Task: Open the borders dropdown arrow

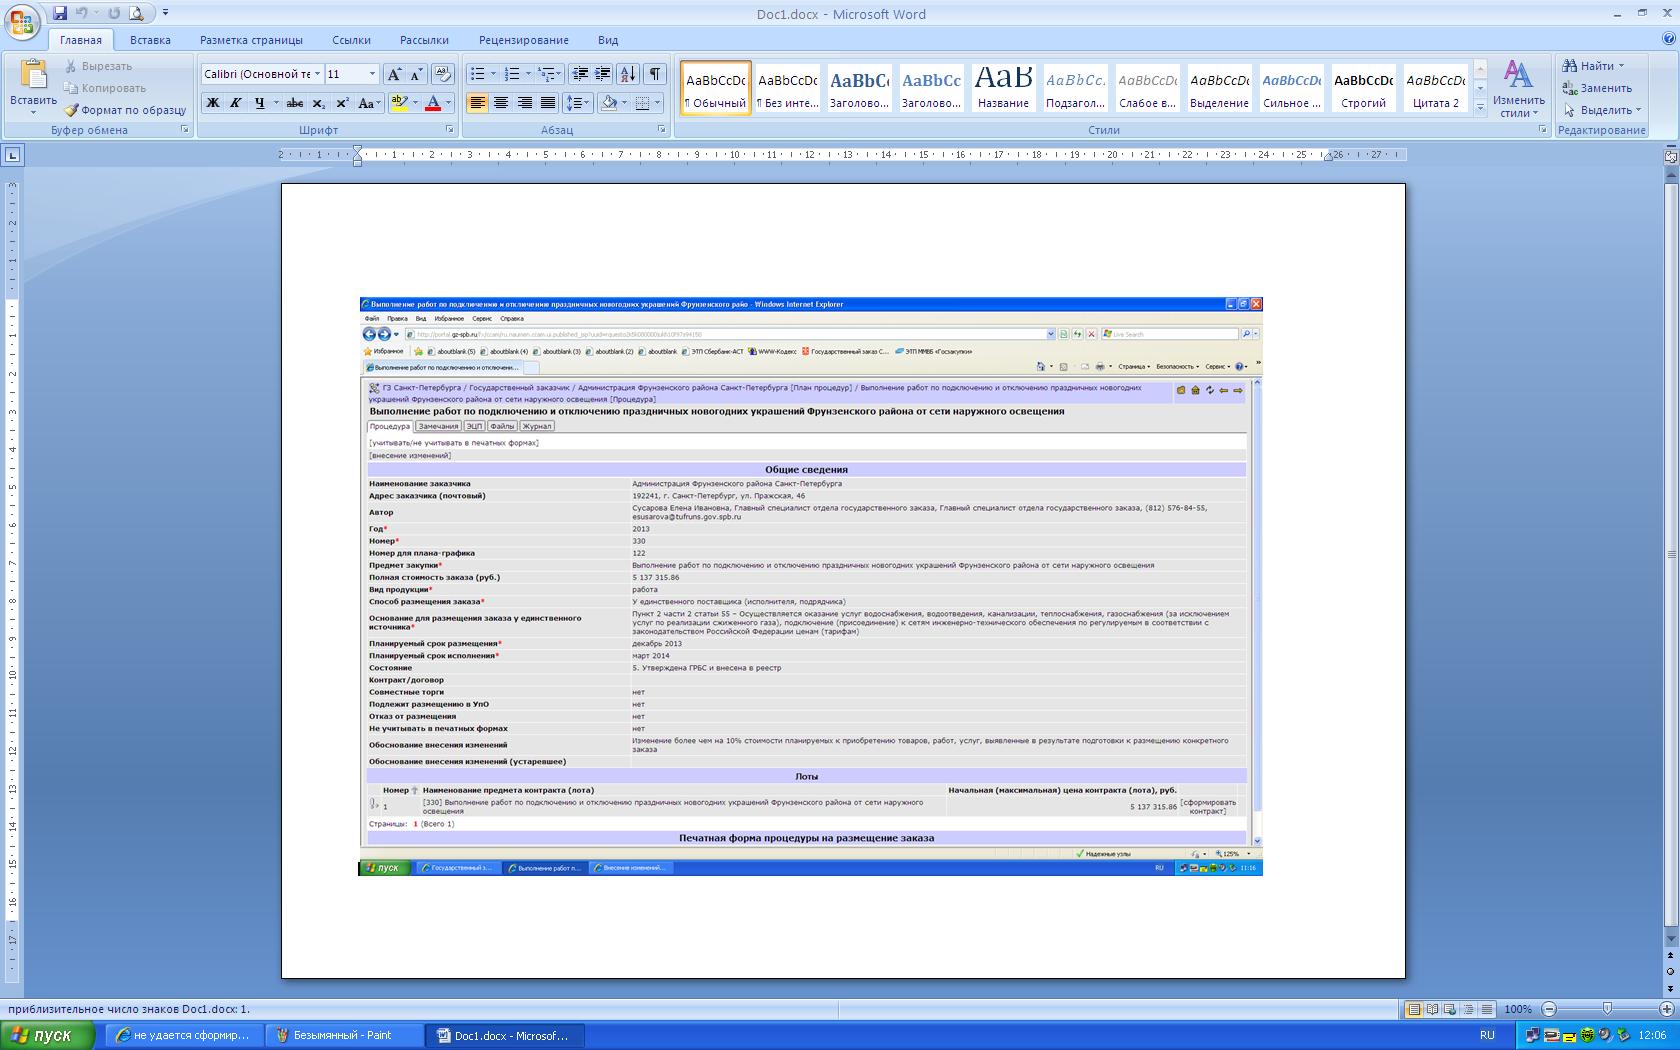Action: 658,103
